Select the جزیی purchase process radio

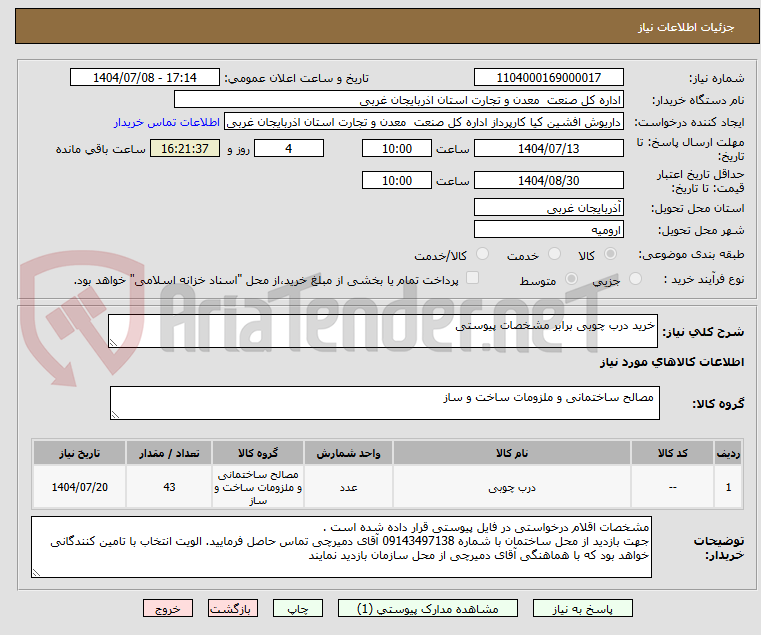click(x=635, y=279)
